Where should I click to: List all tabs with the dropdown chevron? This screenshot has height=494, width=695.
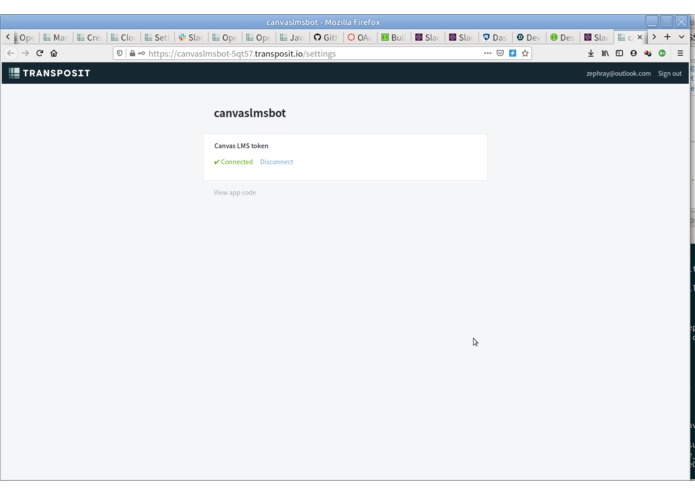[681, 37]
